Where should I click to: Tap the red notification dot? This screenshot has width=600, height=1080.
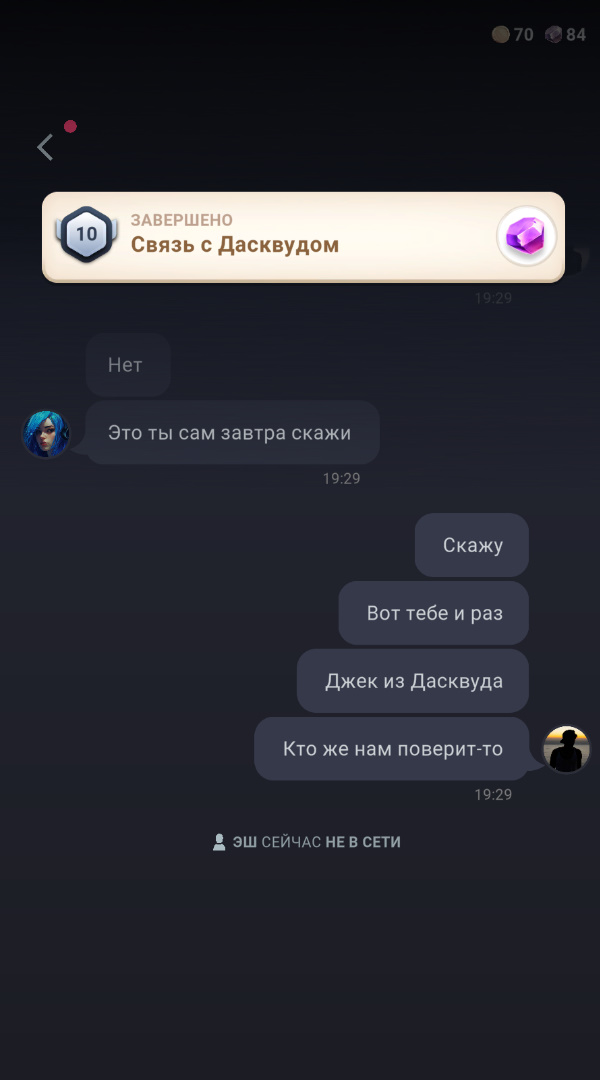click(x=70, y=127)
